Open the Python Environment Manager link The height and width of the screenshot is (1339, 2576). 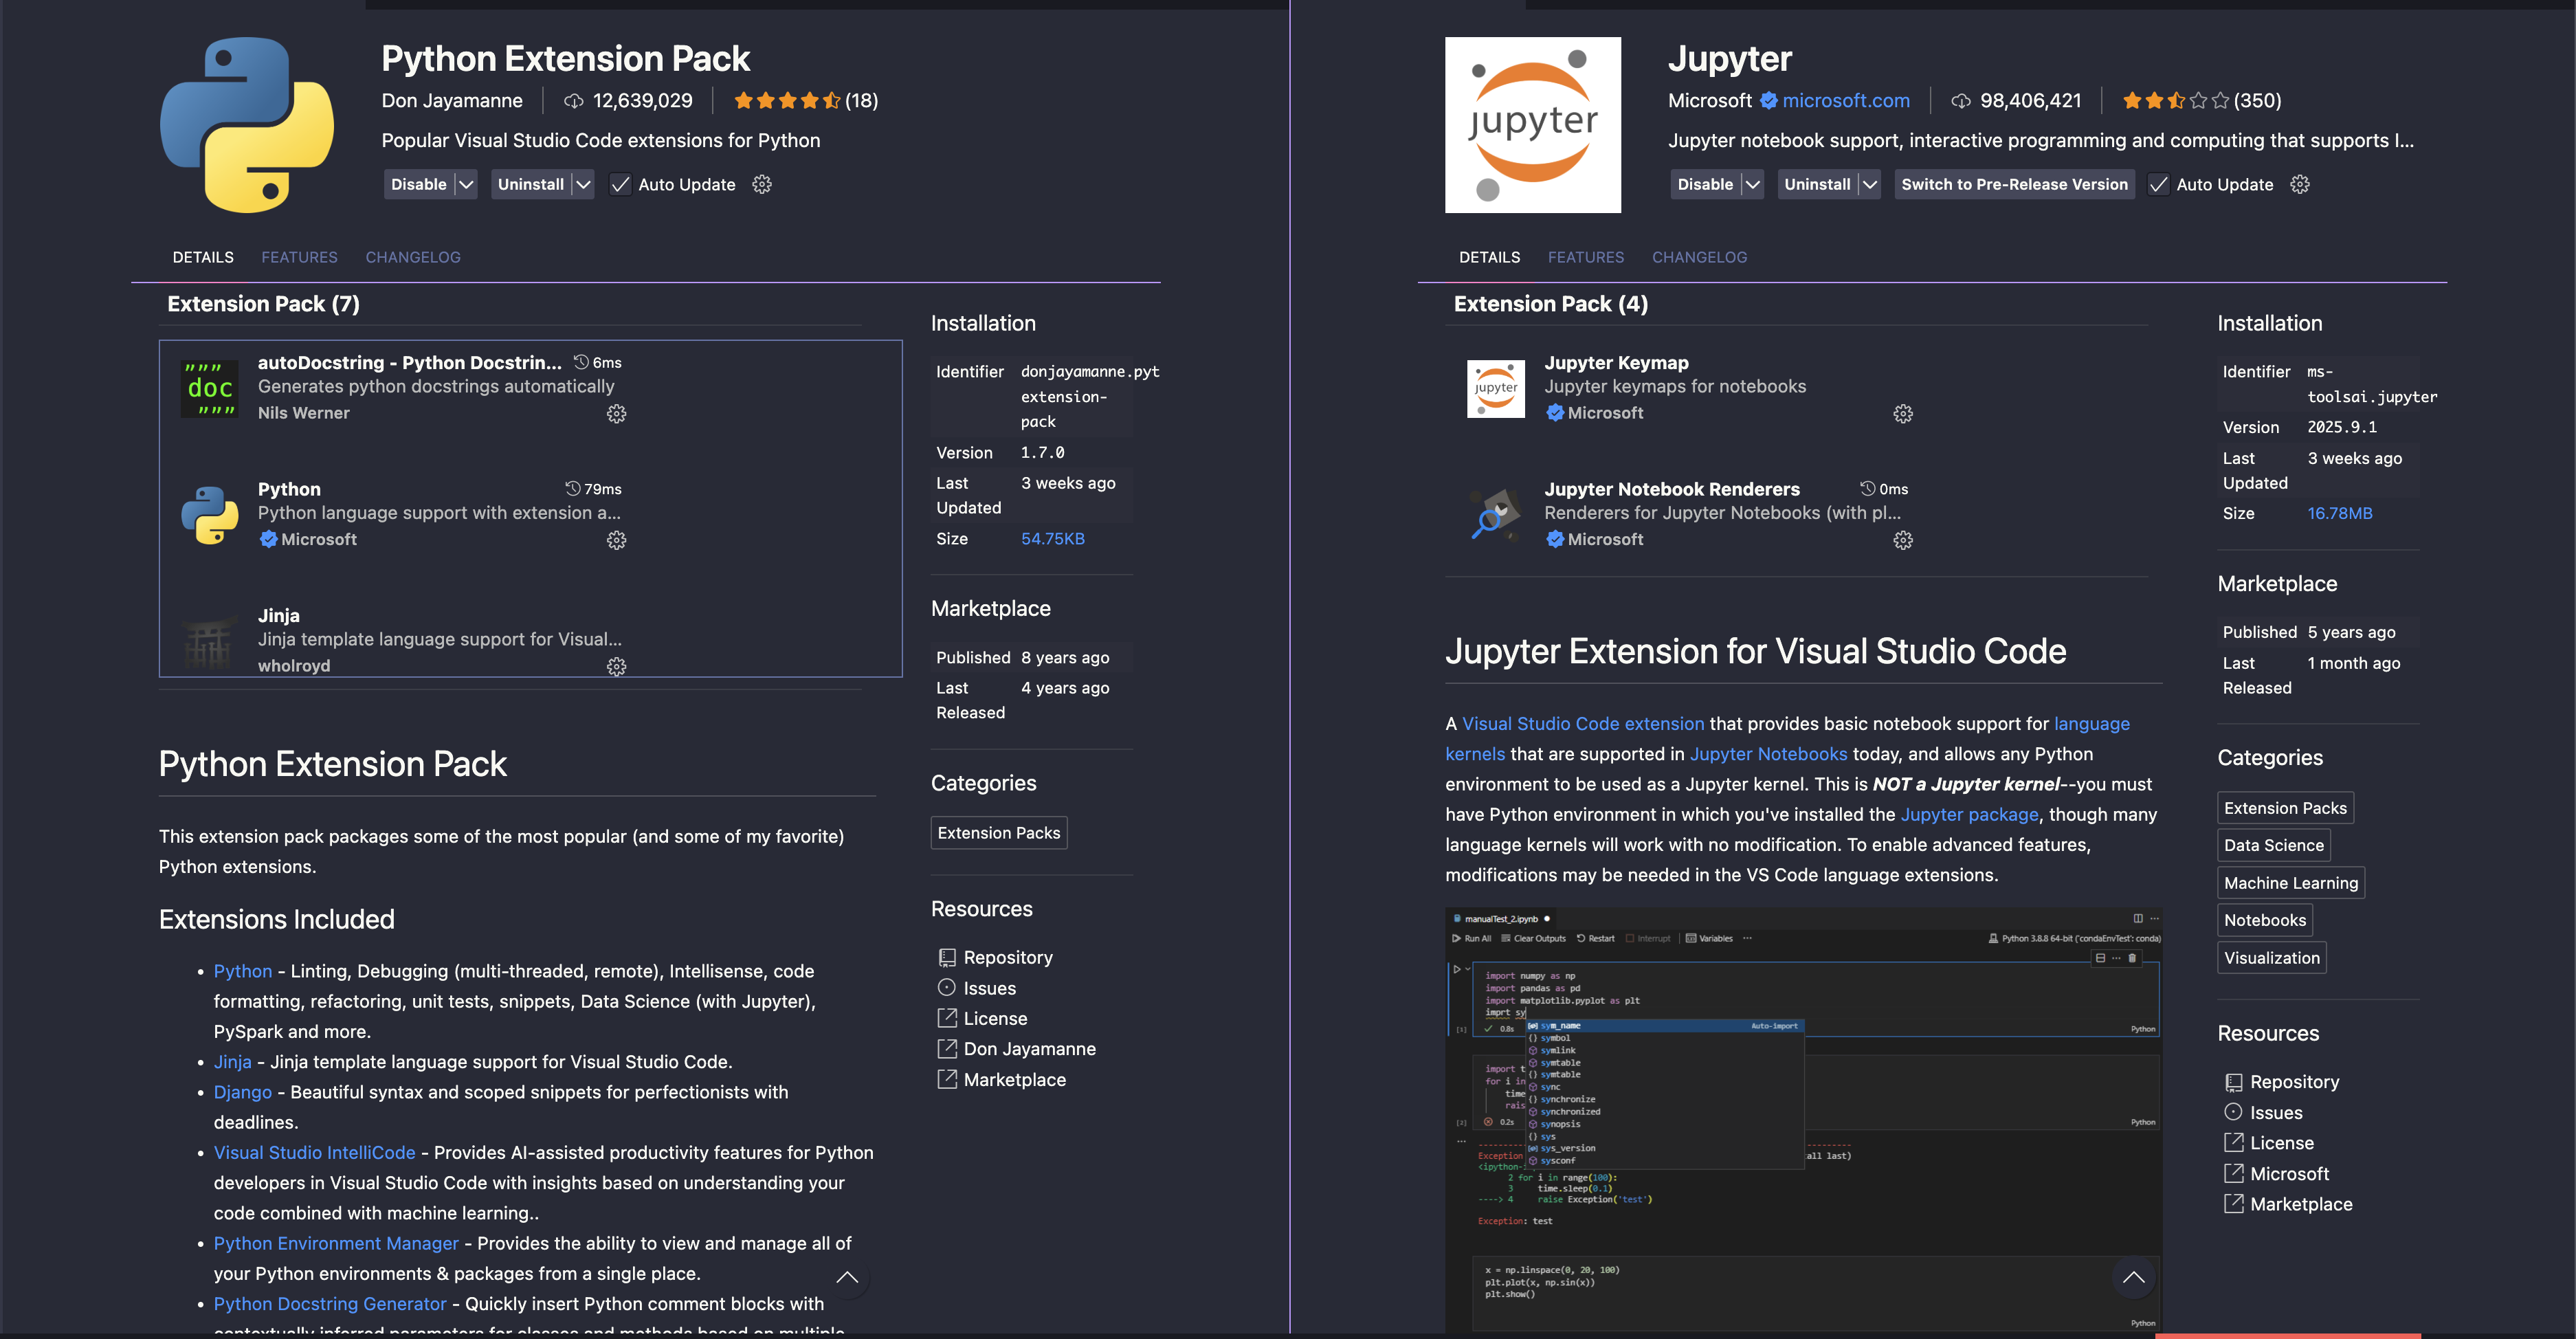(336, 1243)
